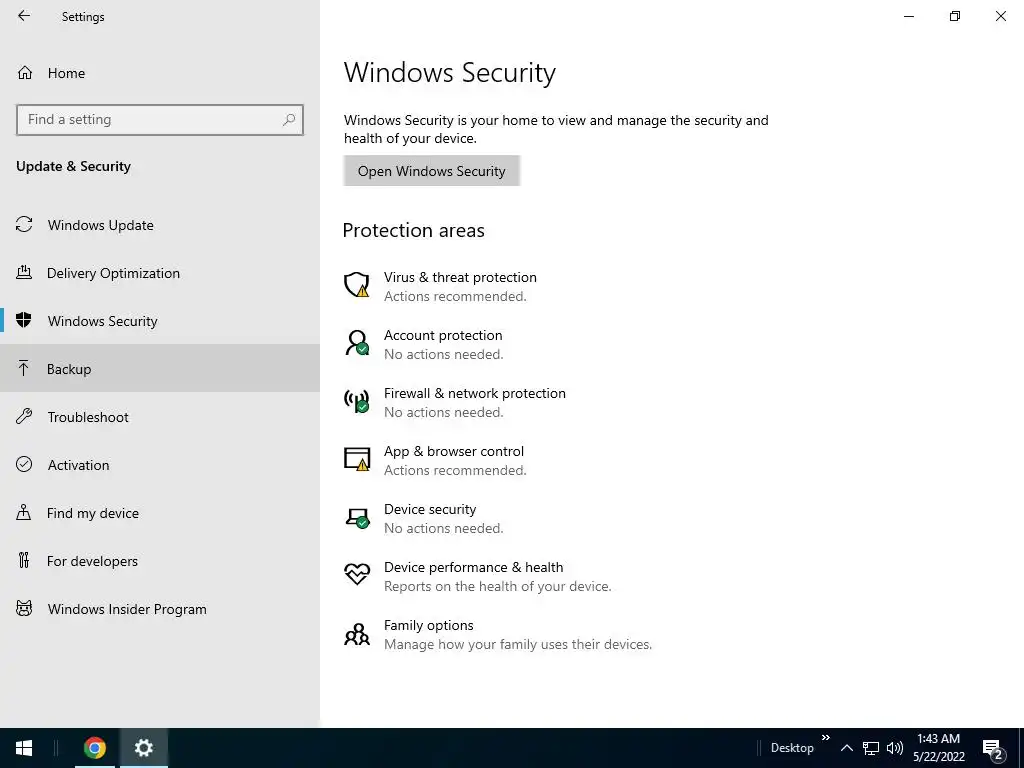Select the Activation section
This screenshot has width=1024, height=768.
point(160,464)
